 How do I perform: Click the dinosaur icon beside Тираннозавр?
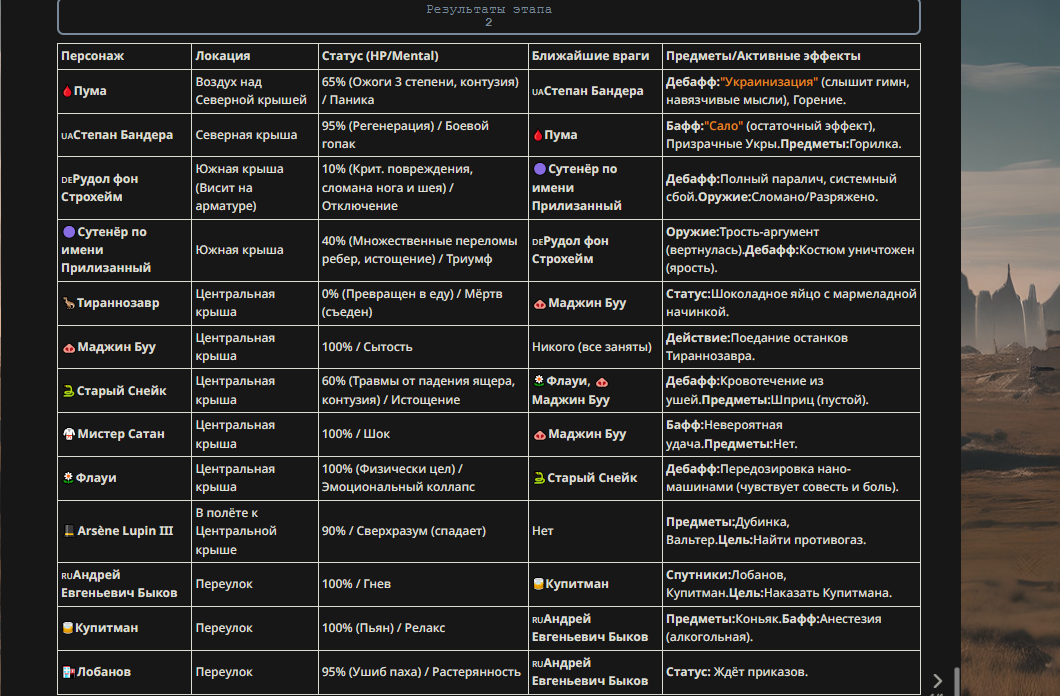click(68, 303)
